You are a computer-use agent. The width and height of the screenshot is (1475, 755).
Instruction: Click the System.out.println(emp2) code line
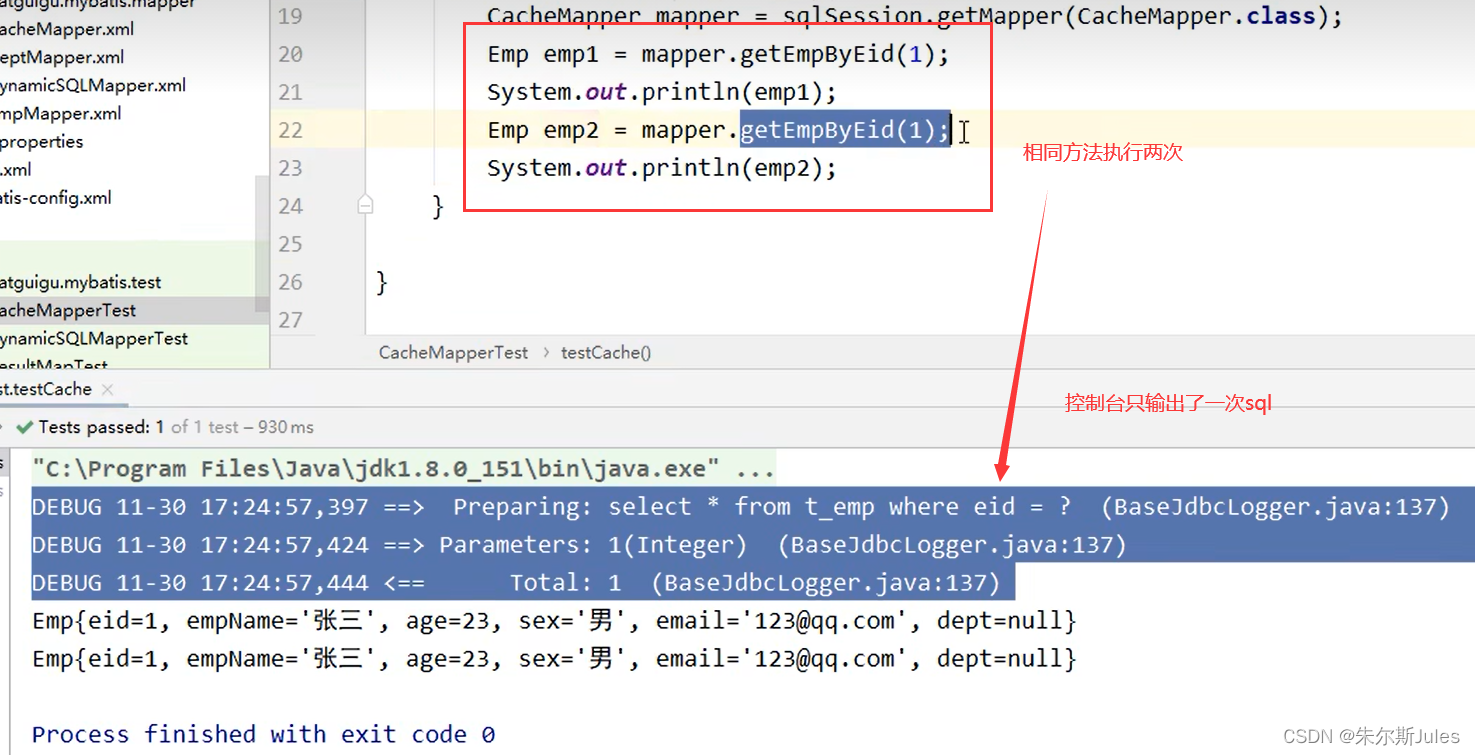tap(661, 168)
